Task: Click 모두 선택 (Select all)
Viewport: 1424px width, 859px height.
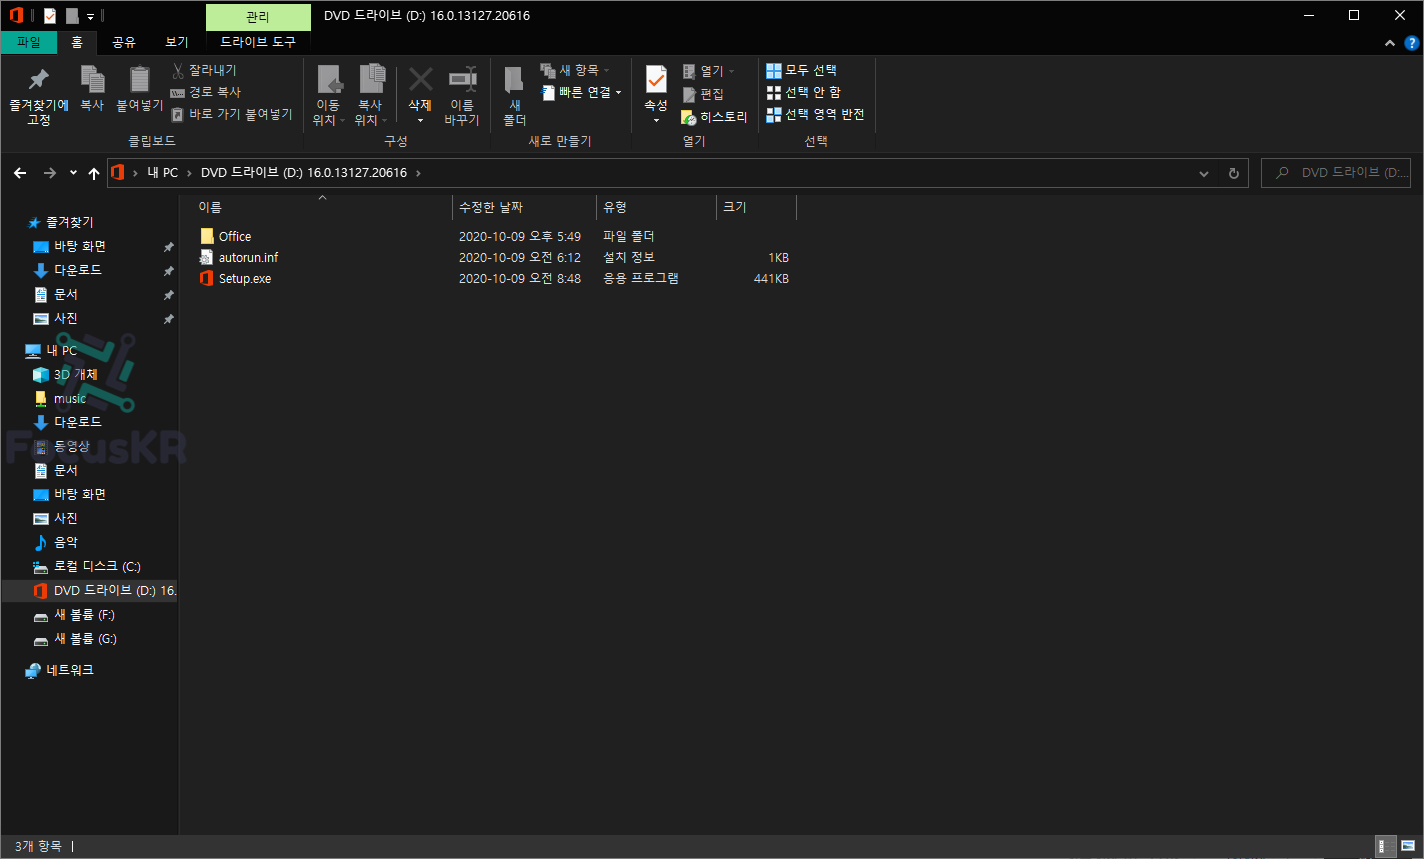Action: pos(801,70)
